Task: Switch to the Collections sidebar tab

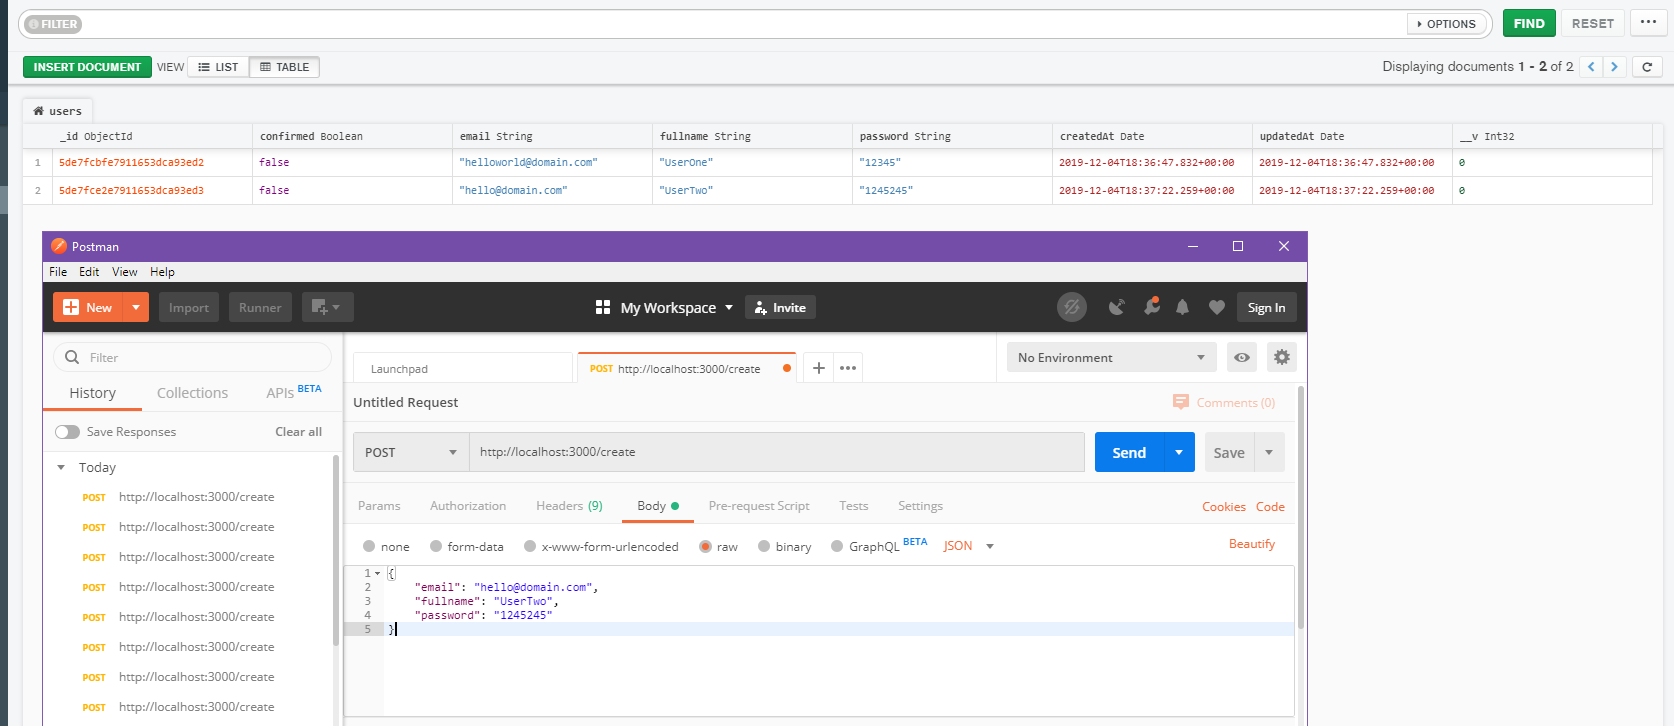Action: (192, 393)
